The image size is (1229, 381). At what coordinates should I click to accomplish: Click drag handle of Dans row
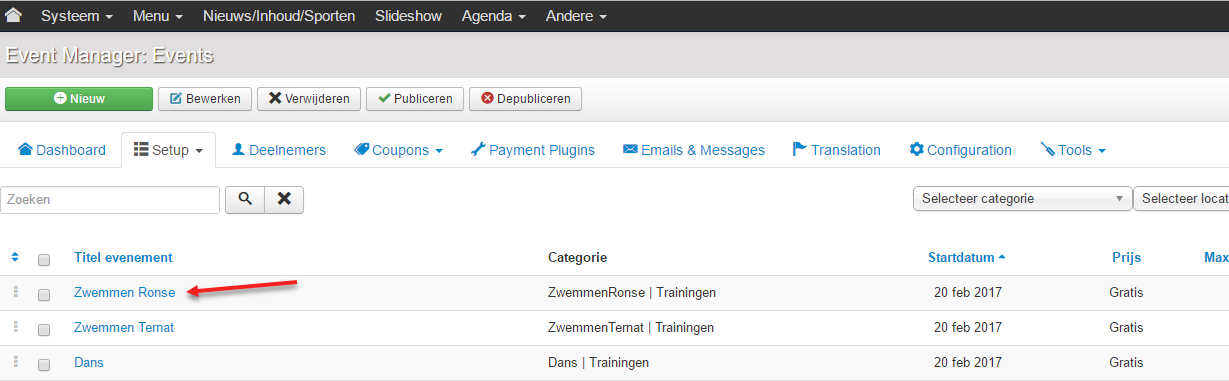click(x=15, y=362)
